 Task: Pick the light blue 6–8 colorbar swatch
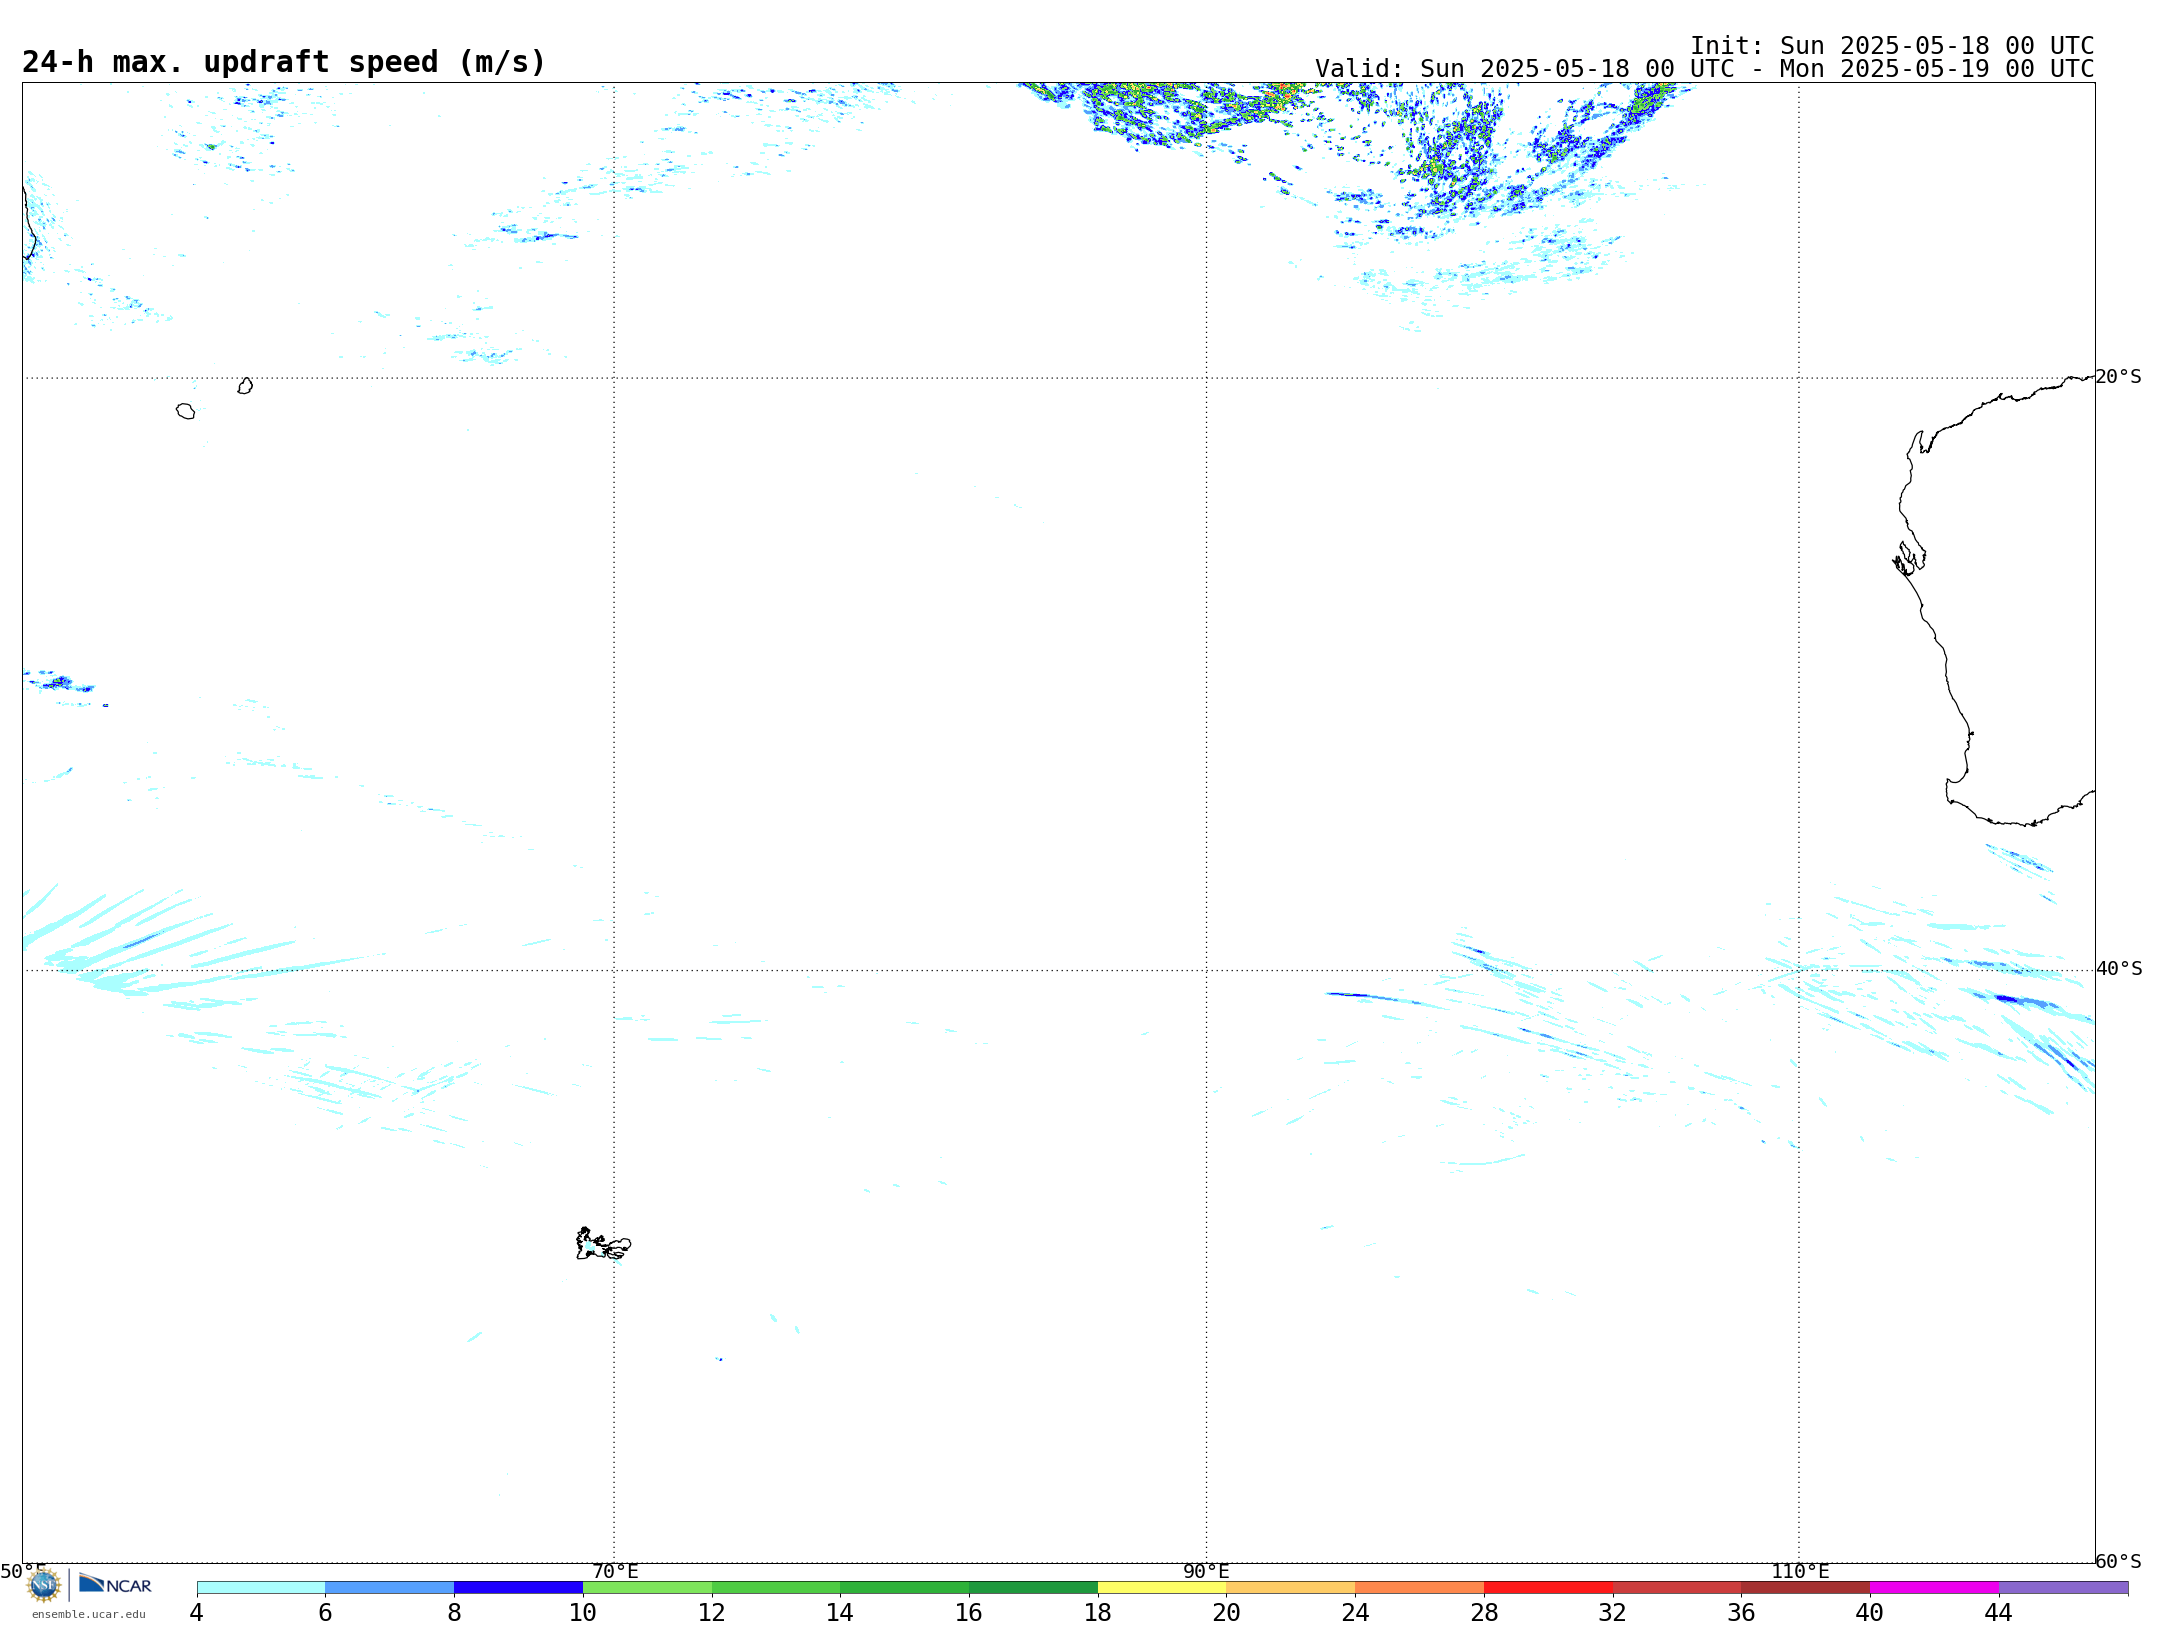390,1588
